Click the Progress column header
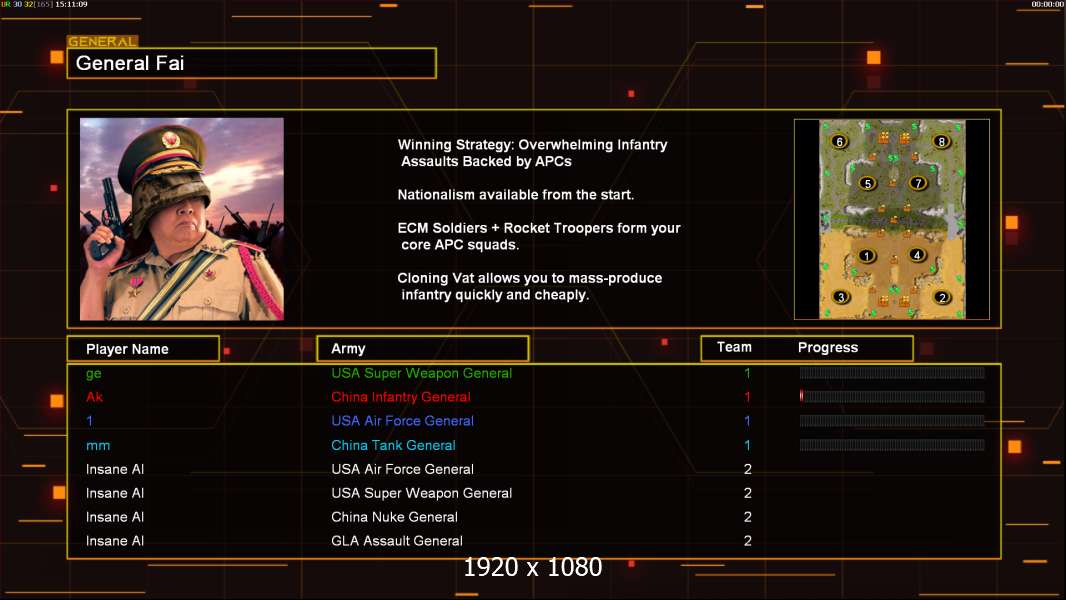The height and width of the screenshot is (600, 1066). (827, 348)
